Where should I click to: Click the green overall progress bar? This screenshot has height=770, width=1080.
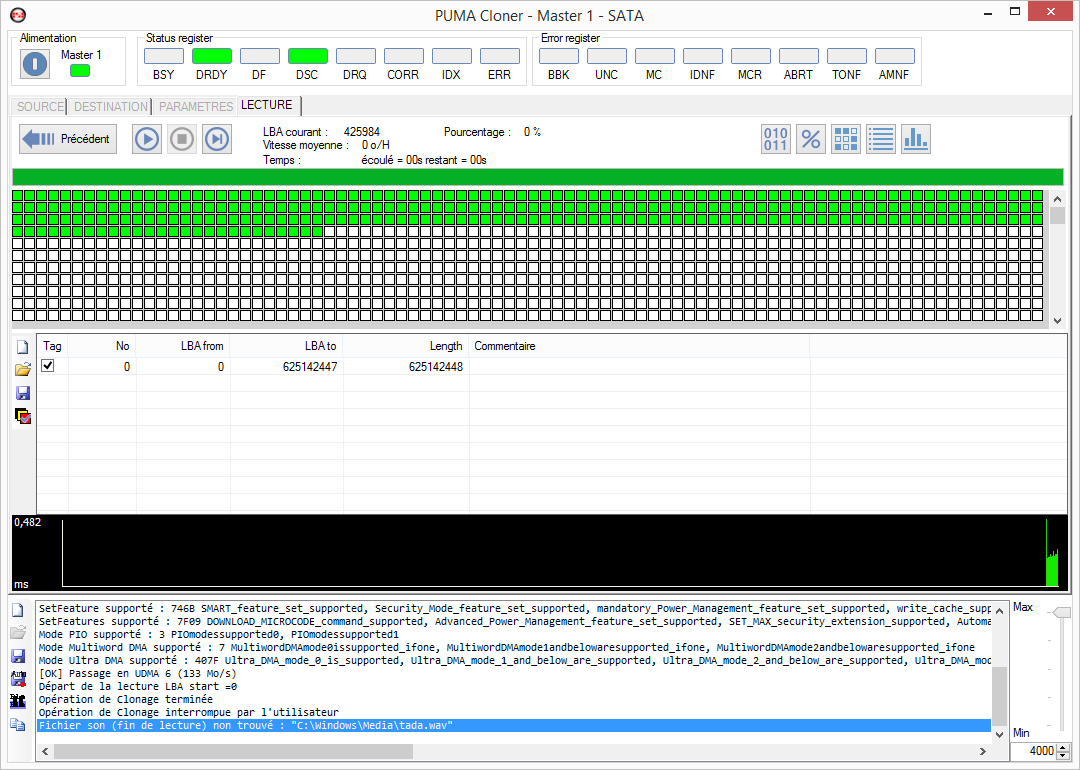pyautogui.click(x=537, y=176)
